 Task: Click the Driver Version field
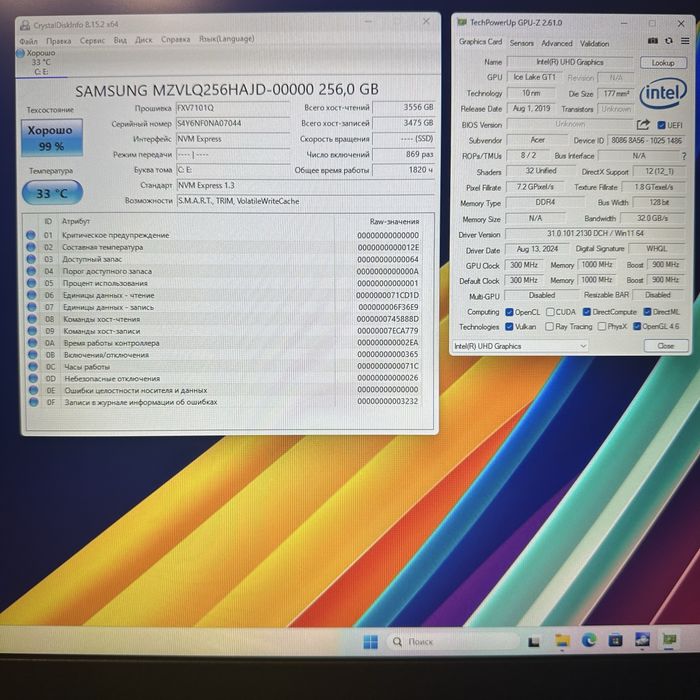pos(595,233)
